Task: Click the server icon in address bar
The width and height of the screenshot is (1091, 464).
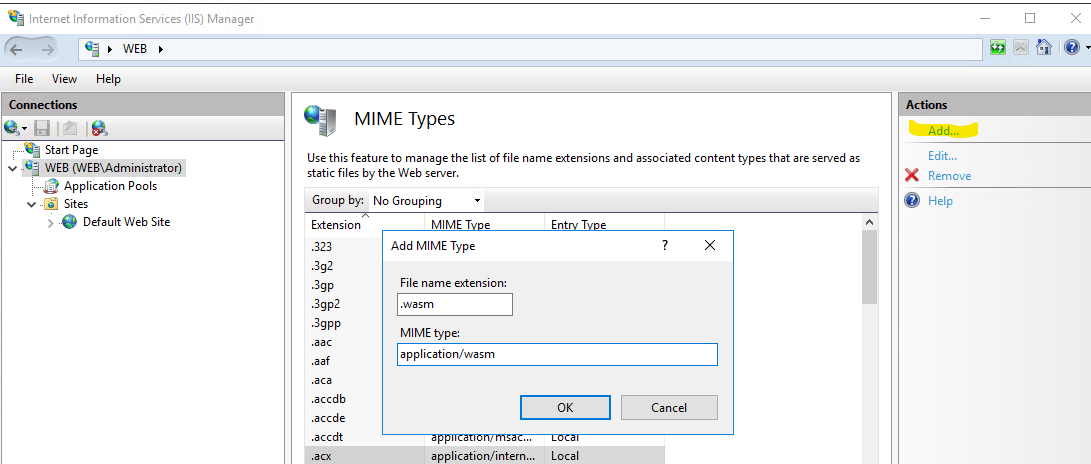Action: pos(91,49)
